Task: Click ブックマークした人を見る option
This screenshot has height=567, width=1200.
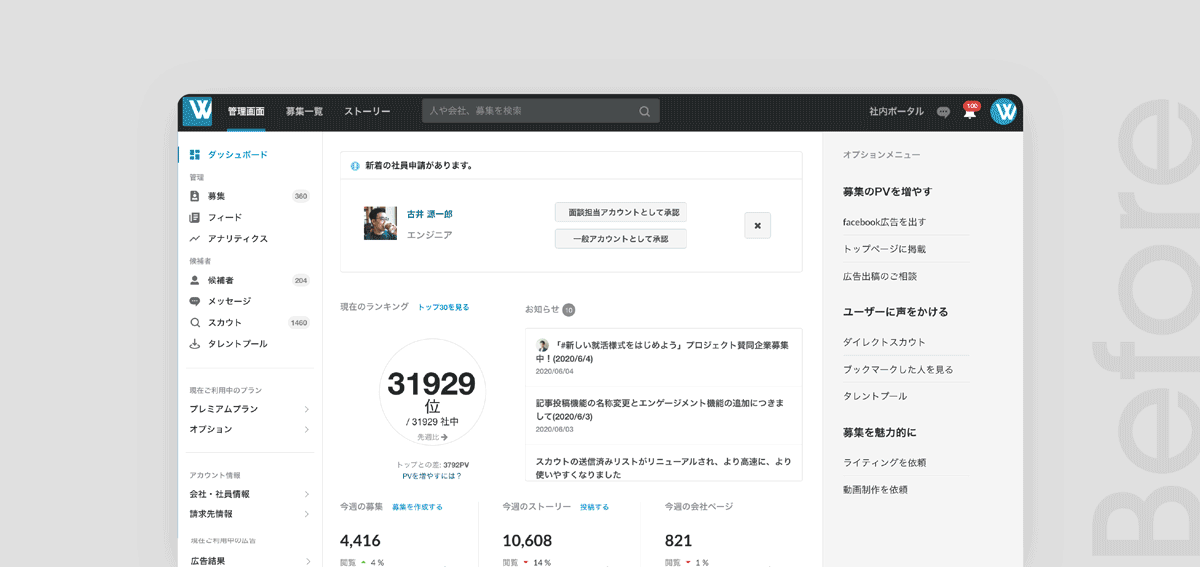Action: point(898,369)
